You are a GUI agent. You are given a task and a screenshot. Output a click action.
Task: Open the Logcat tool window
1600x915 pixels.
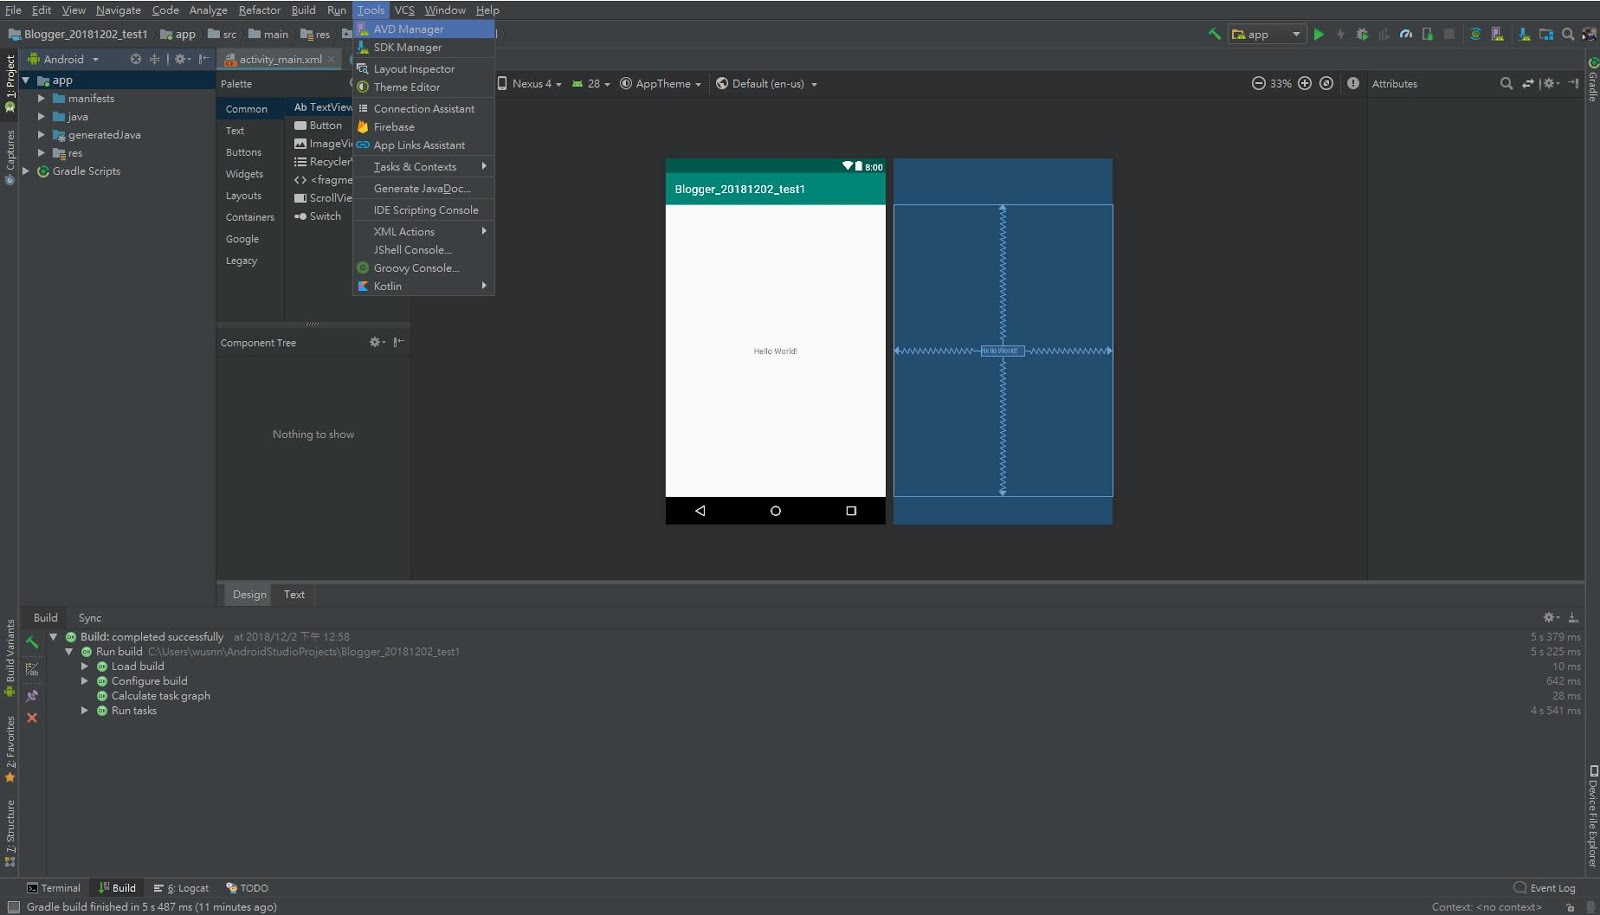[x=181, y=888]
